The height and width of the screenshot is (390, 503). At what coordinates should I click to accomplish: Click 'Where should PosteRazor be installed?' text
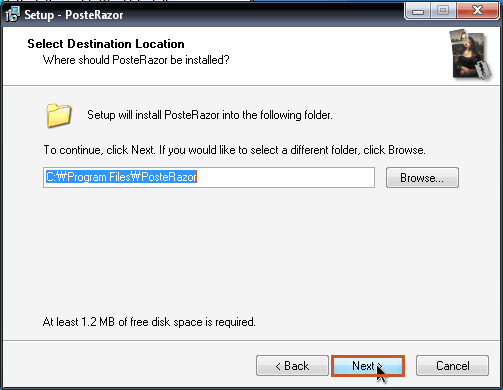(x=136, y=60)
